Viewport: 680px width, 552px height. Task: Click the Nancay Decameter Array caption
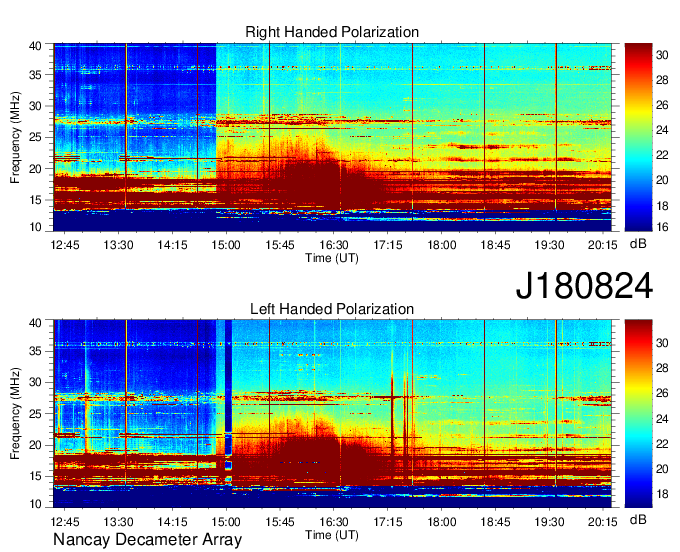[x=147, y=539]
